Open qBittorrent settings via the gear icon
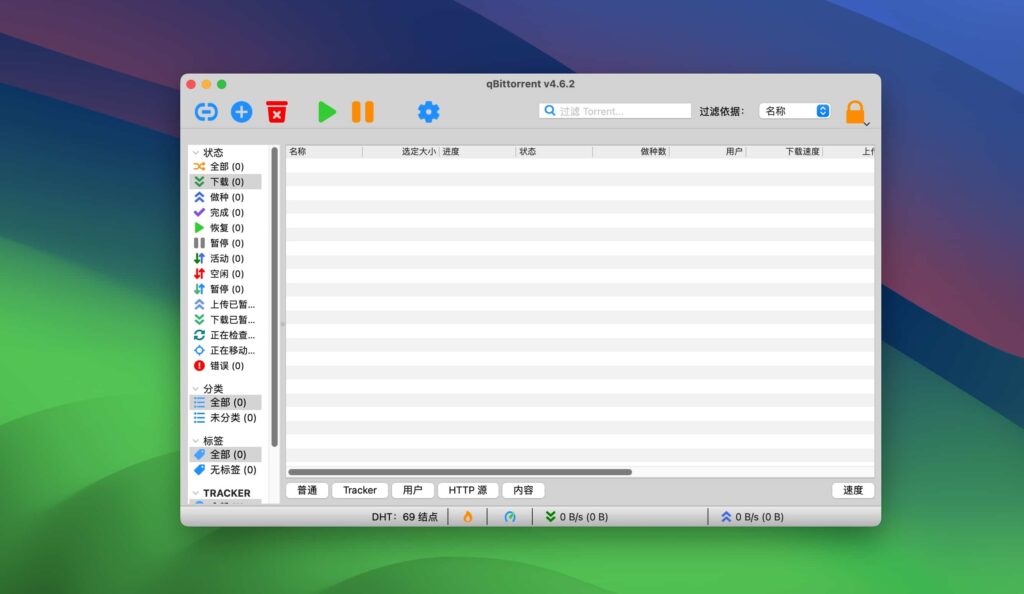 (x=428, y=112)
